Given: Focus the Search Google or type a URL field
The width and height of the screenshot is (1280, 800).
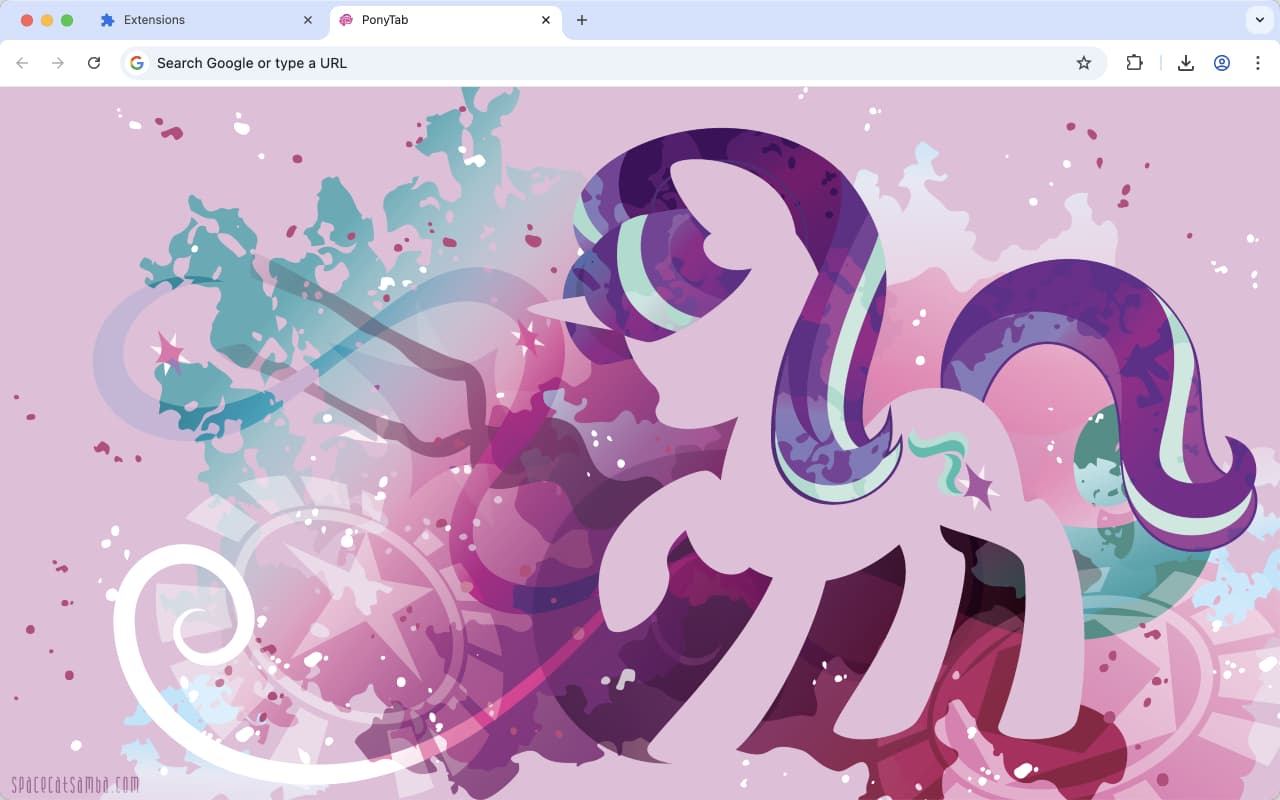Looking at the screenshot, I should [x=613, y=63].
